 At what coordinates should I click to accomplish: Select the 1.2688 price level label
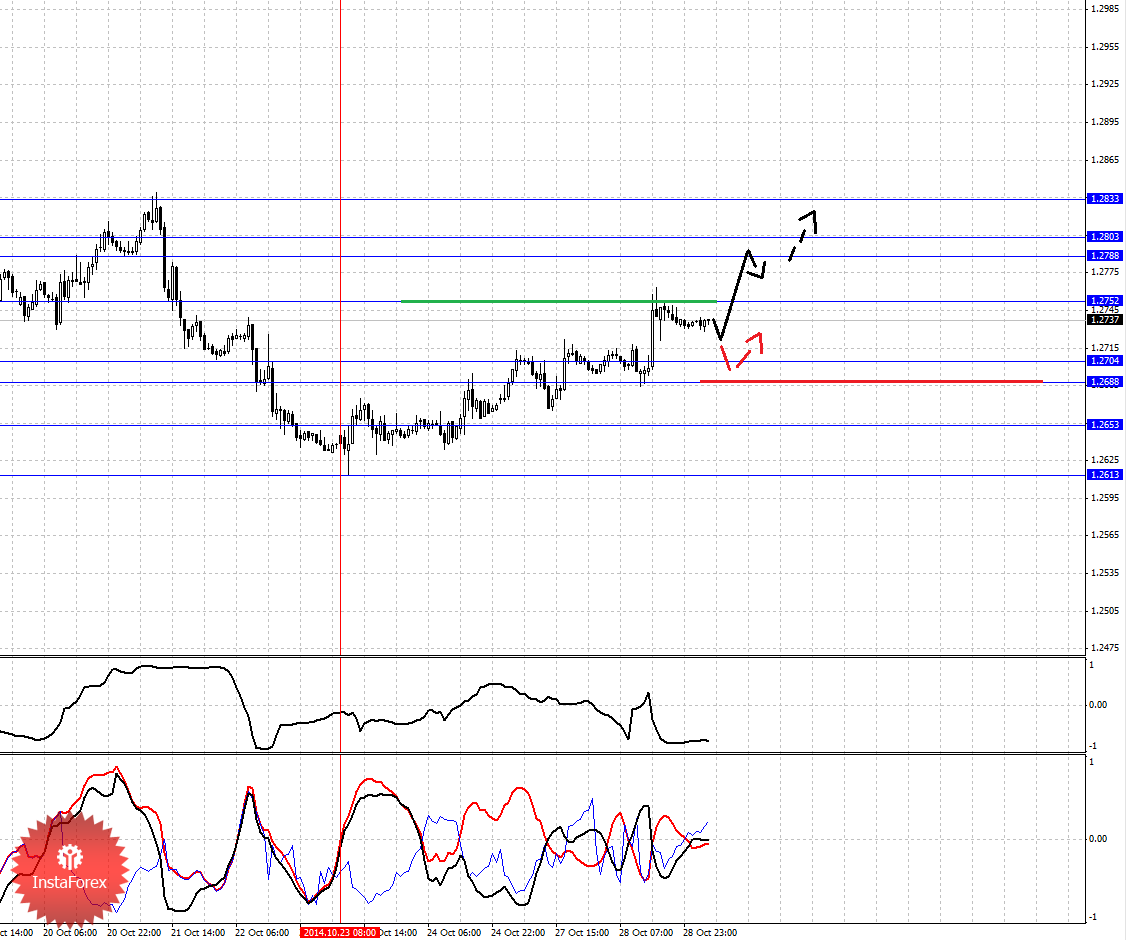click(1105, 382)
